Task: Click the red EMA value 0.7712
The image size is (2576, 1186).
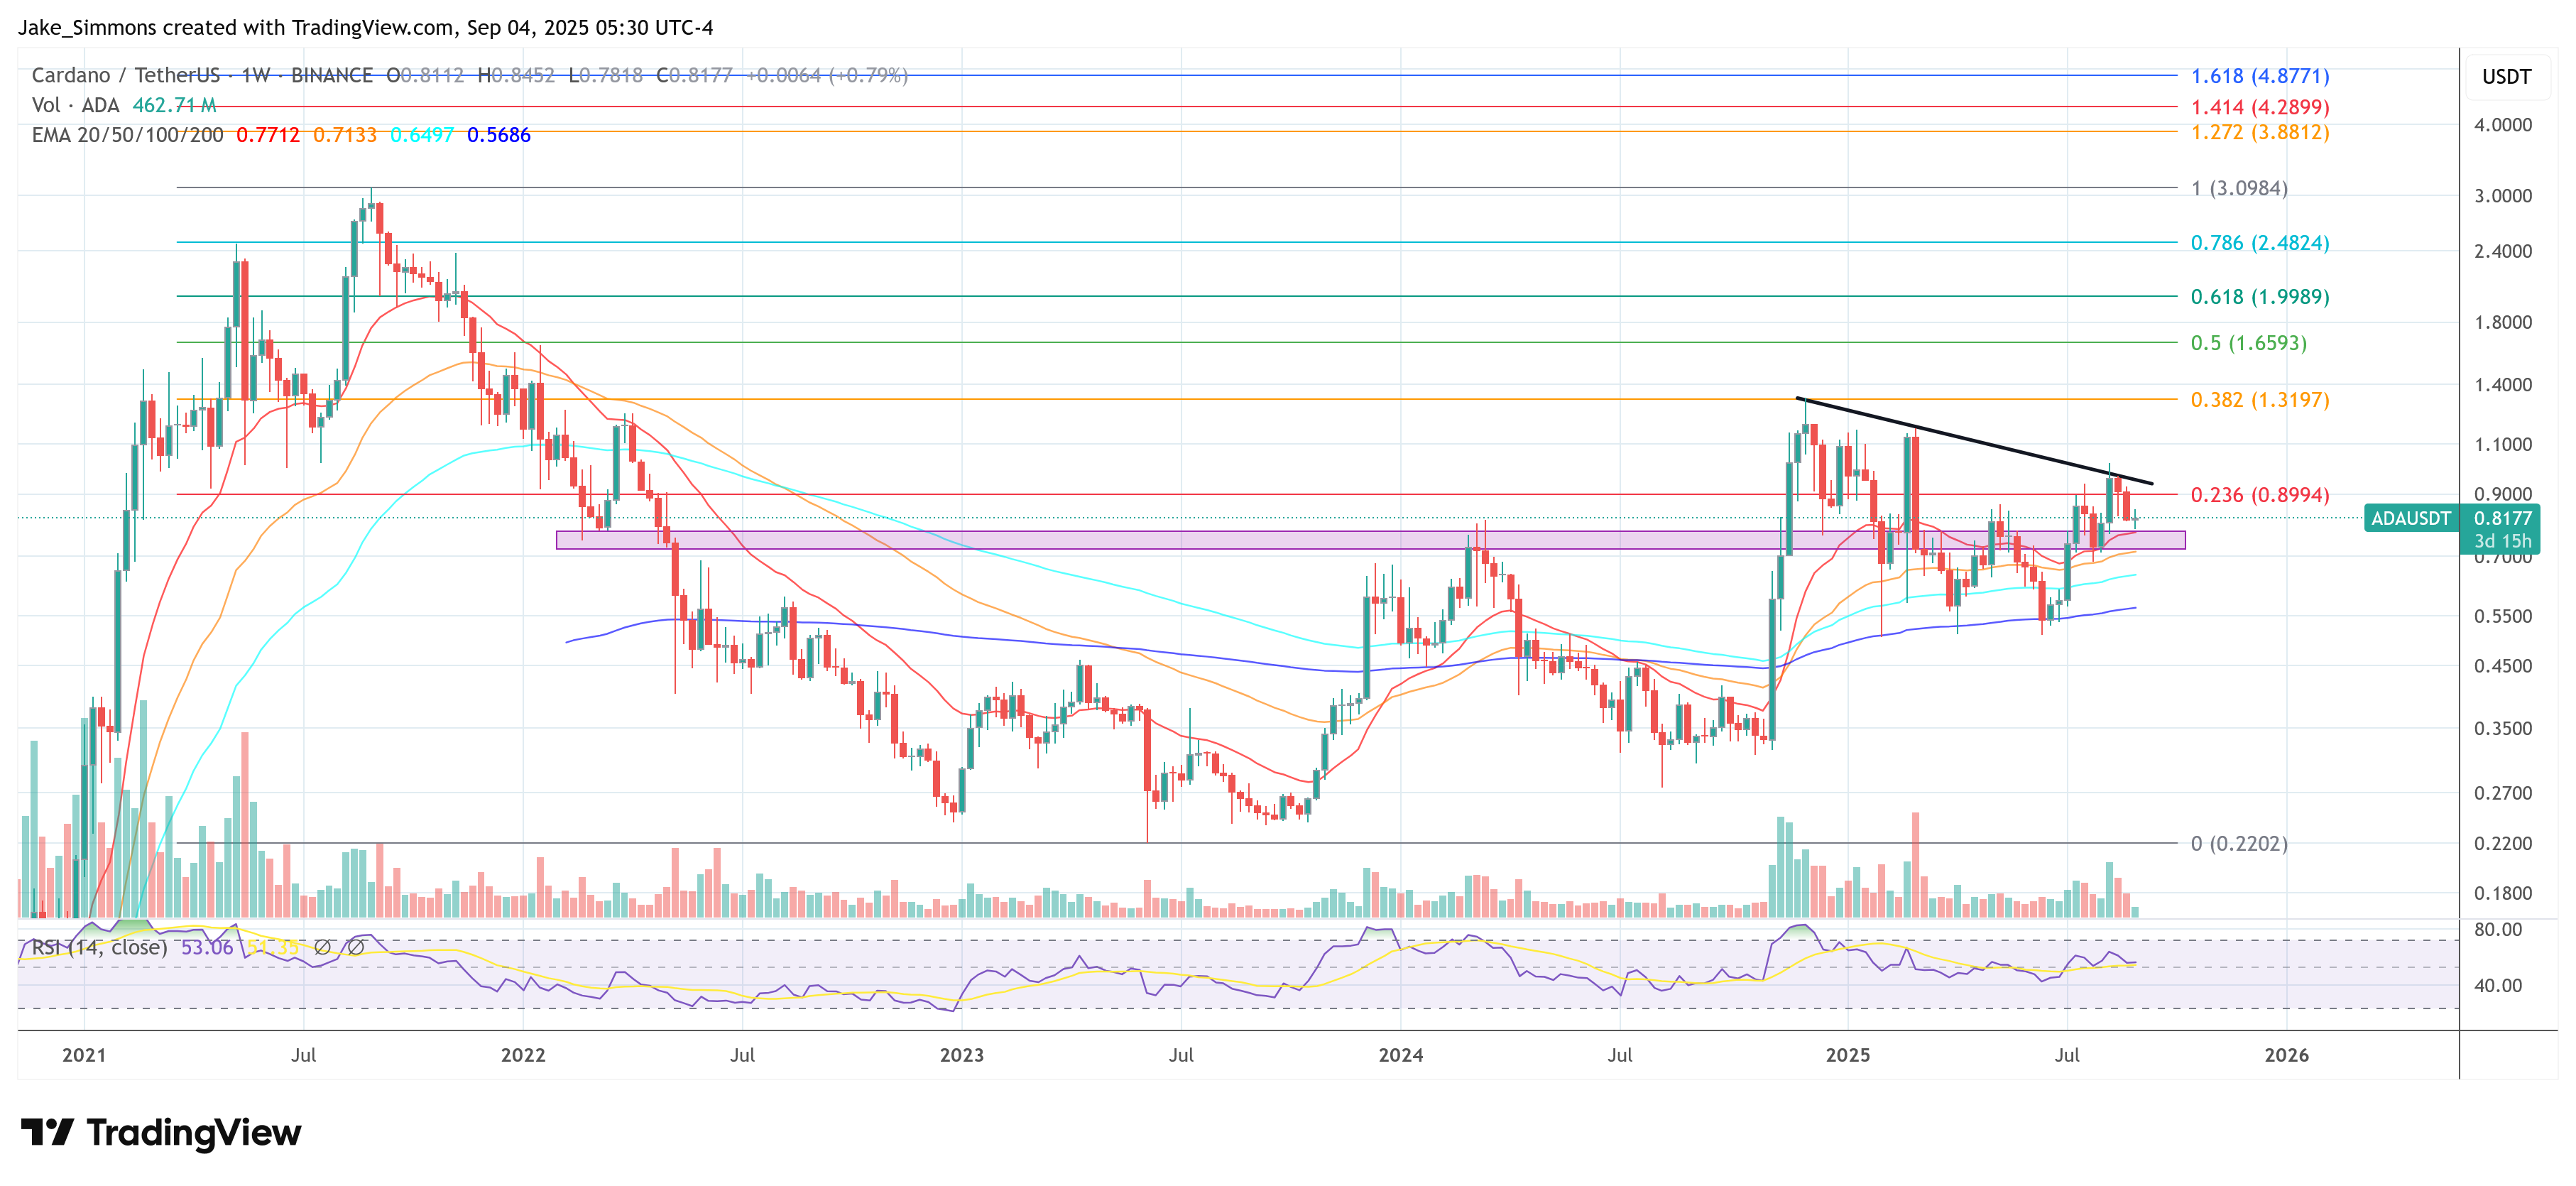Action: [x=270, y=135]
